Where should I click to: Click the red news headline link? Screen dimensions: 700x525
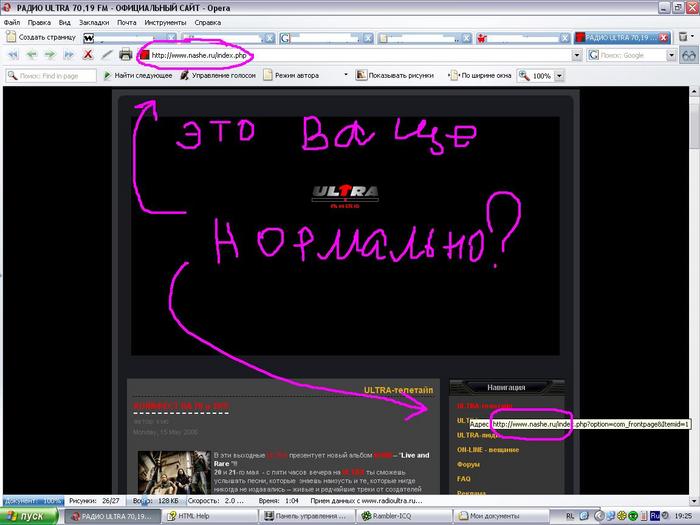181,406
